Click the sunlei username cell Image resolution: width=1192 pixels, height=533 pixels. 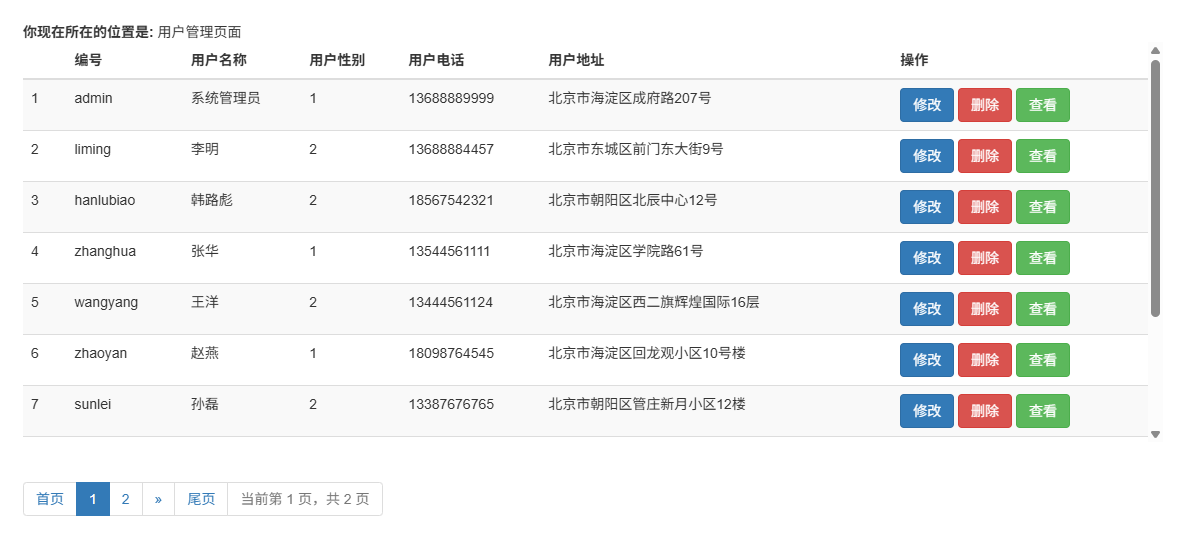pyautogui.click(x=93, y=404)
